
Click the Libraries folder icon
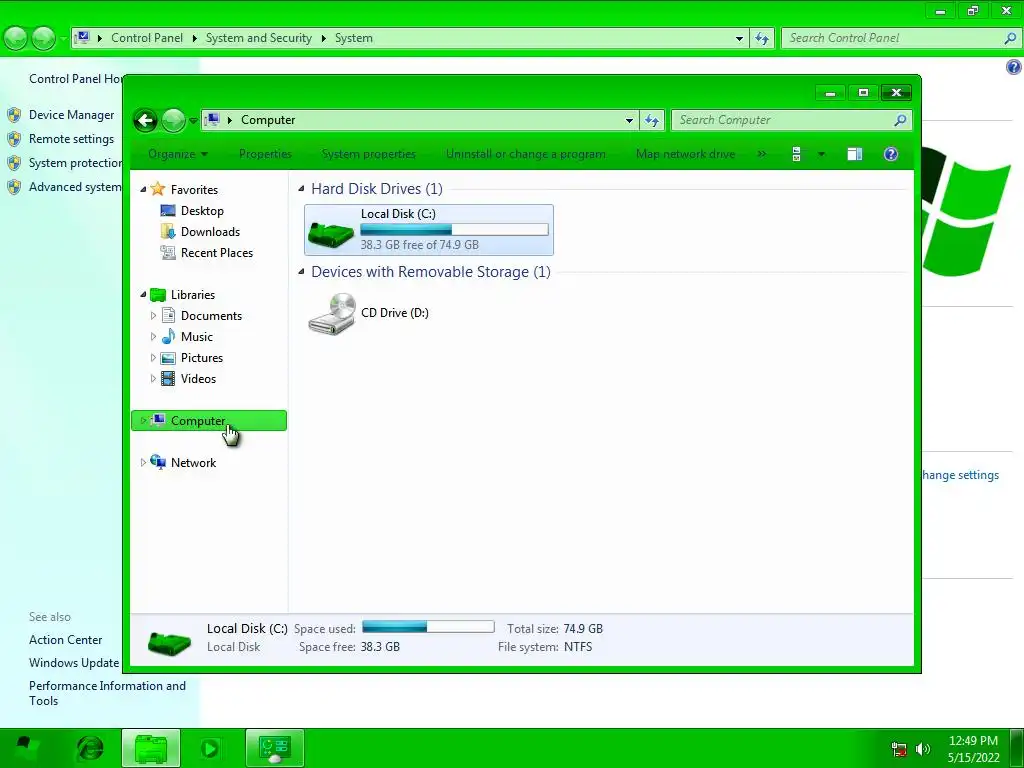click(158, 295)
